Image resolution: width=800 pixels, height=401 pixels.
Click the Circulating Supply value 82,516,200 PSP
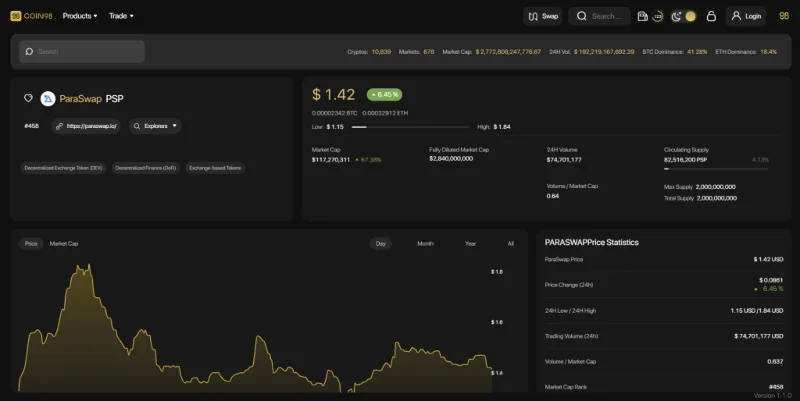tap(685, 160)
